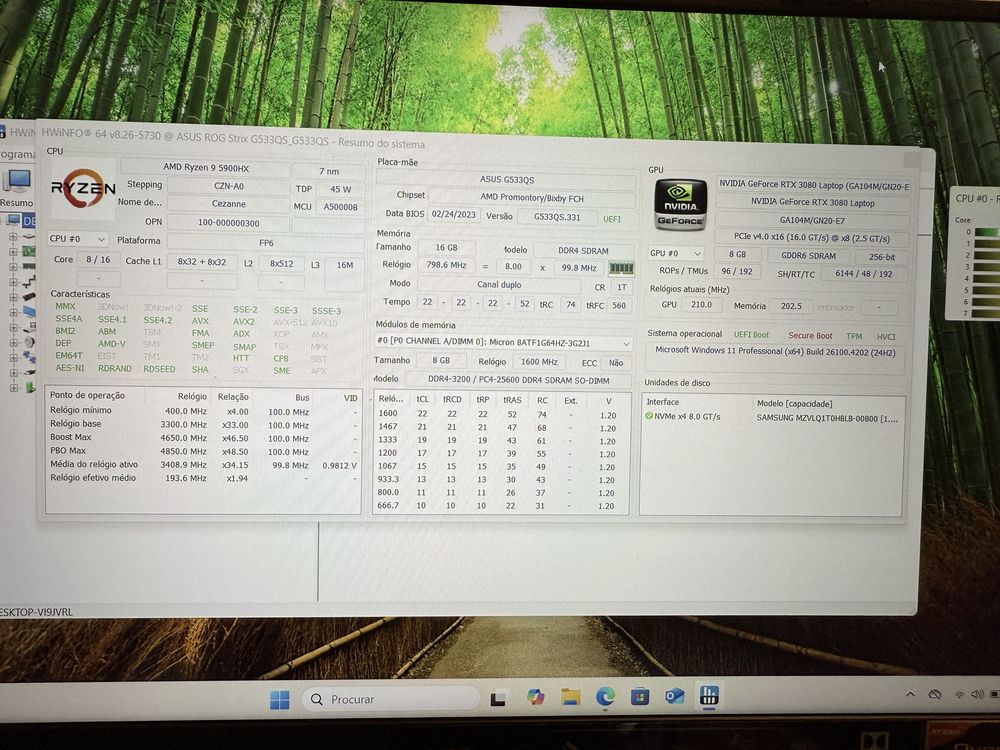Expand the tree node with the green battery icon

13,388
